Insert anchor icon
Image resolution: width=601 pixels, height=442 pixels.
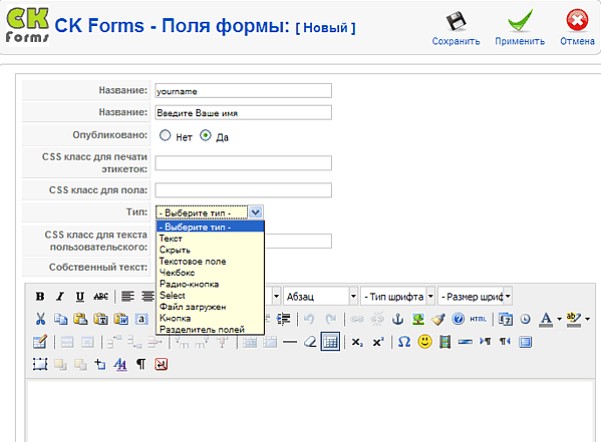pyautogui.click(x=397, y=319)
